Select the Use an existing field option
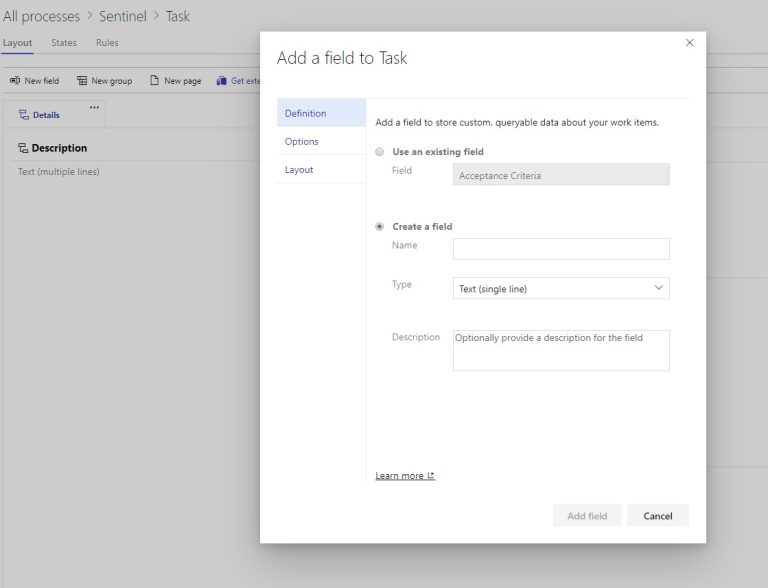The height and width of the screenshot is (588, 768). 379,152
